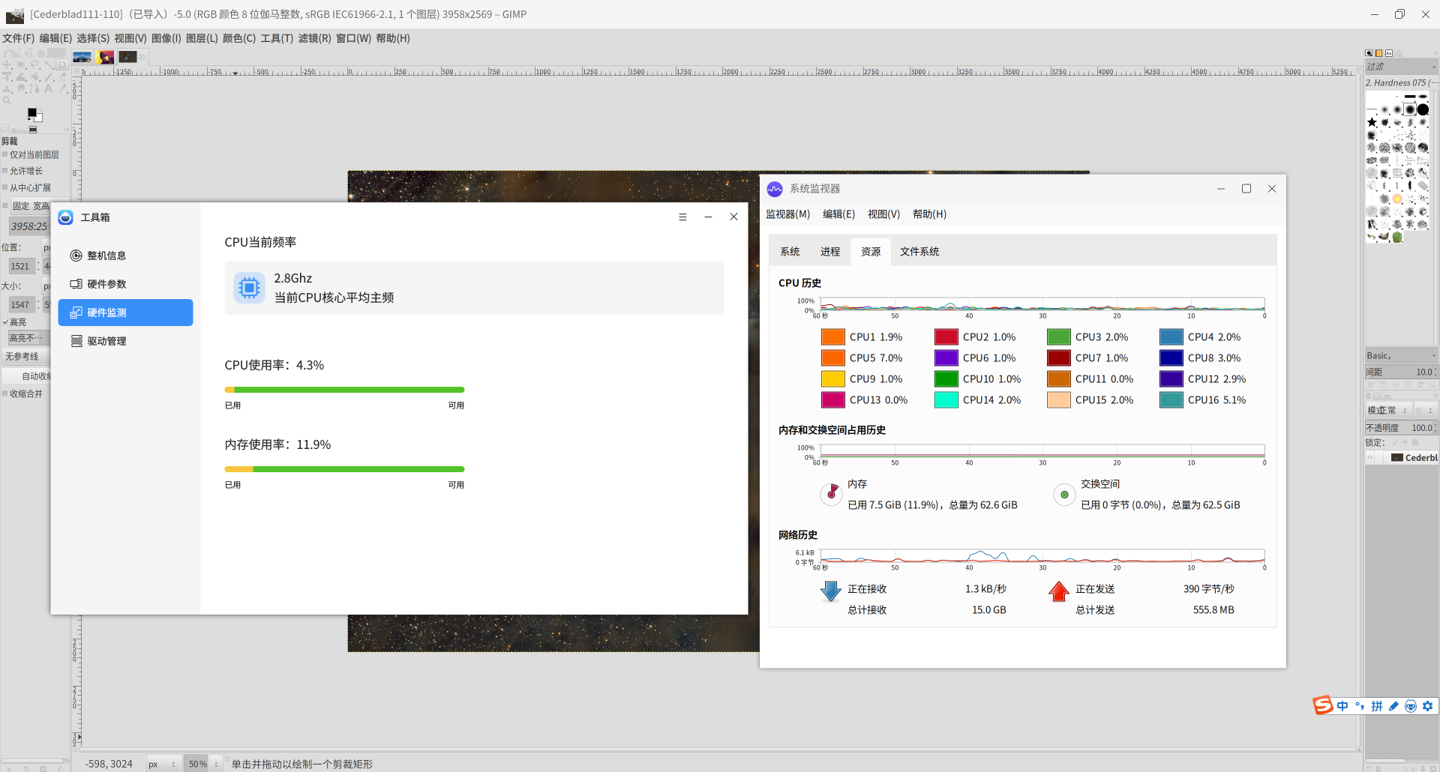Open the toolbox hamburger menu
1440x772 pixels.
(x=683, y=217)
